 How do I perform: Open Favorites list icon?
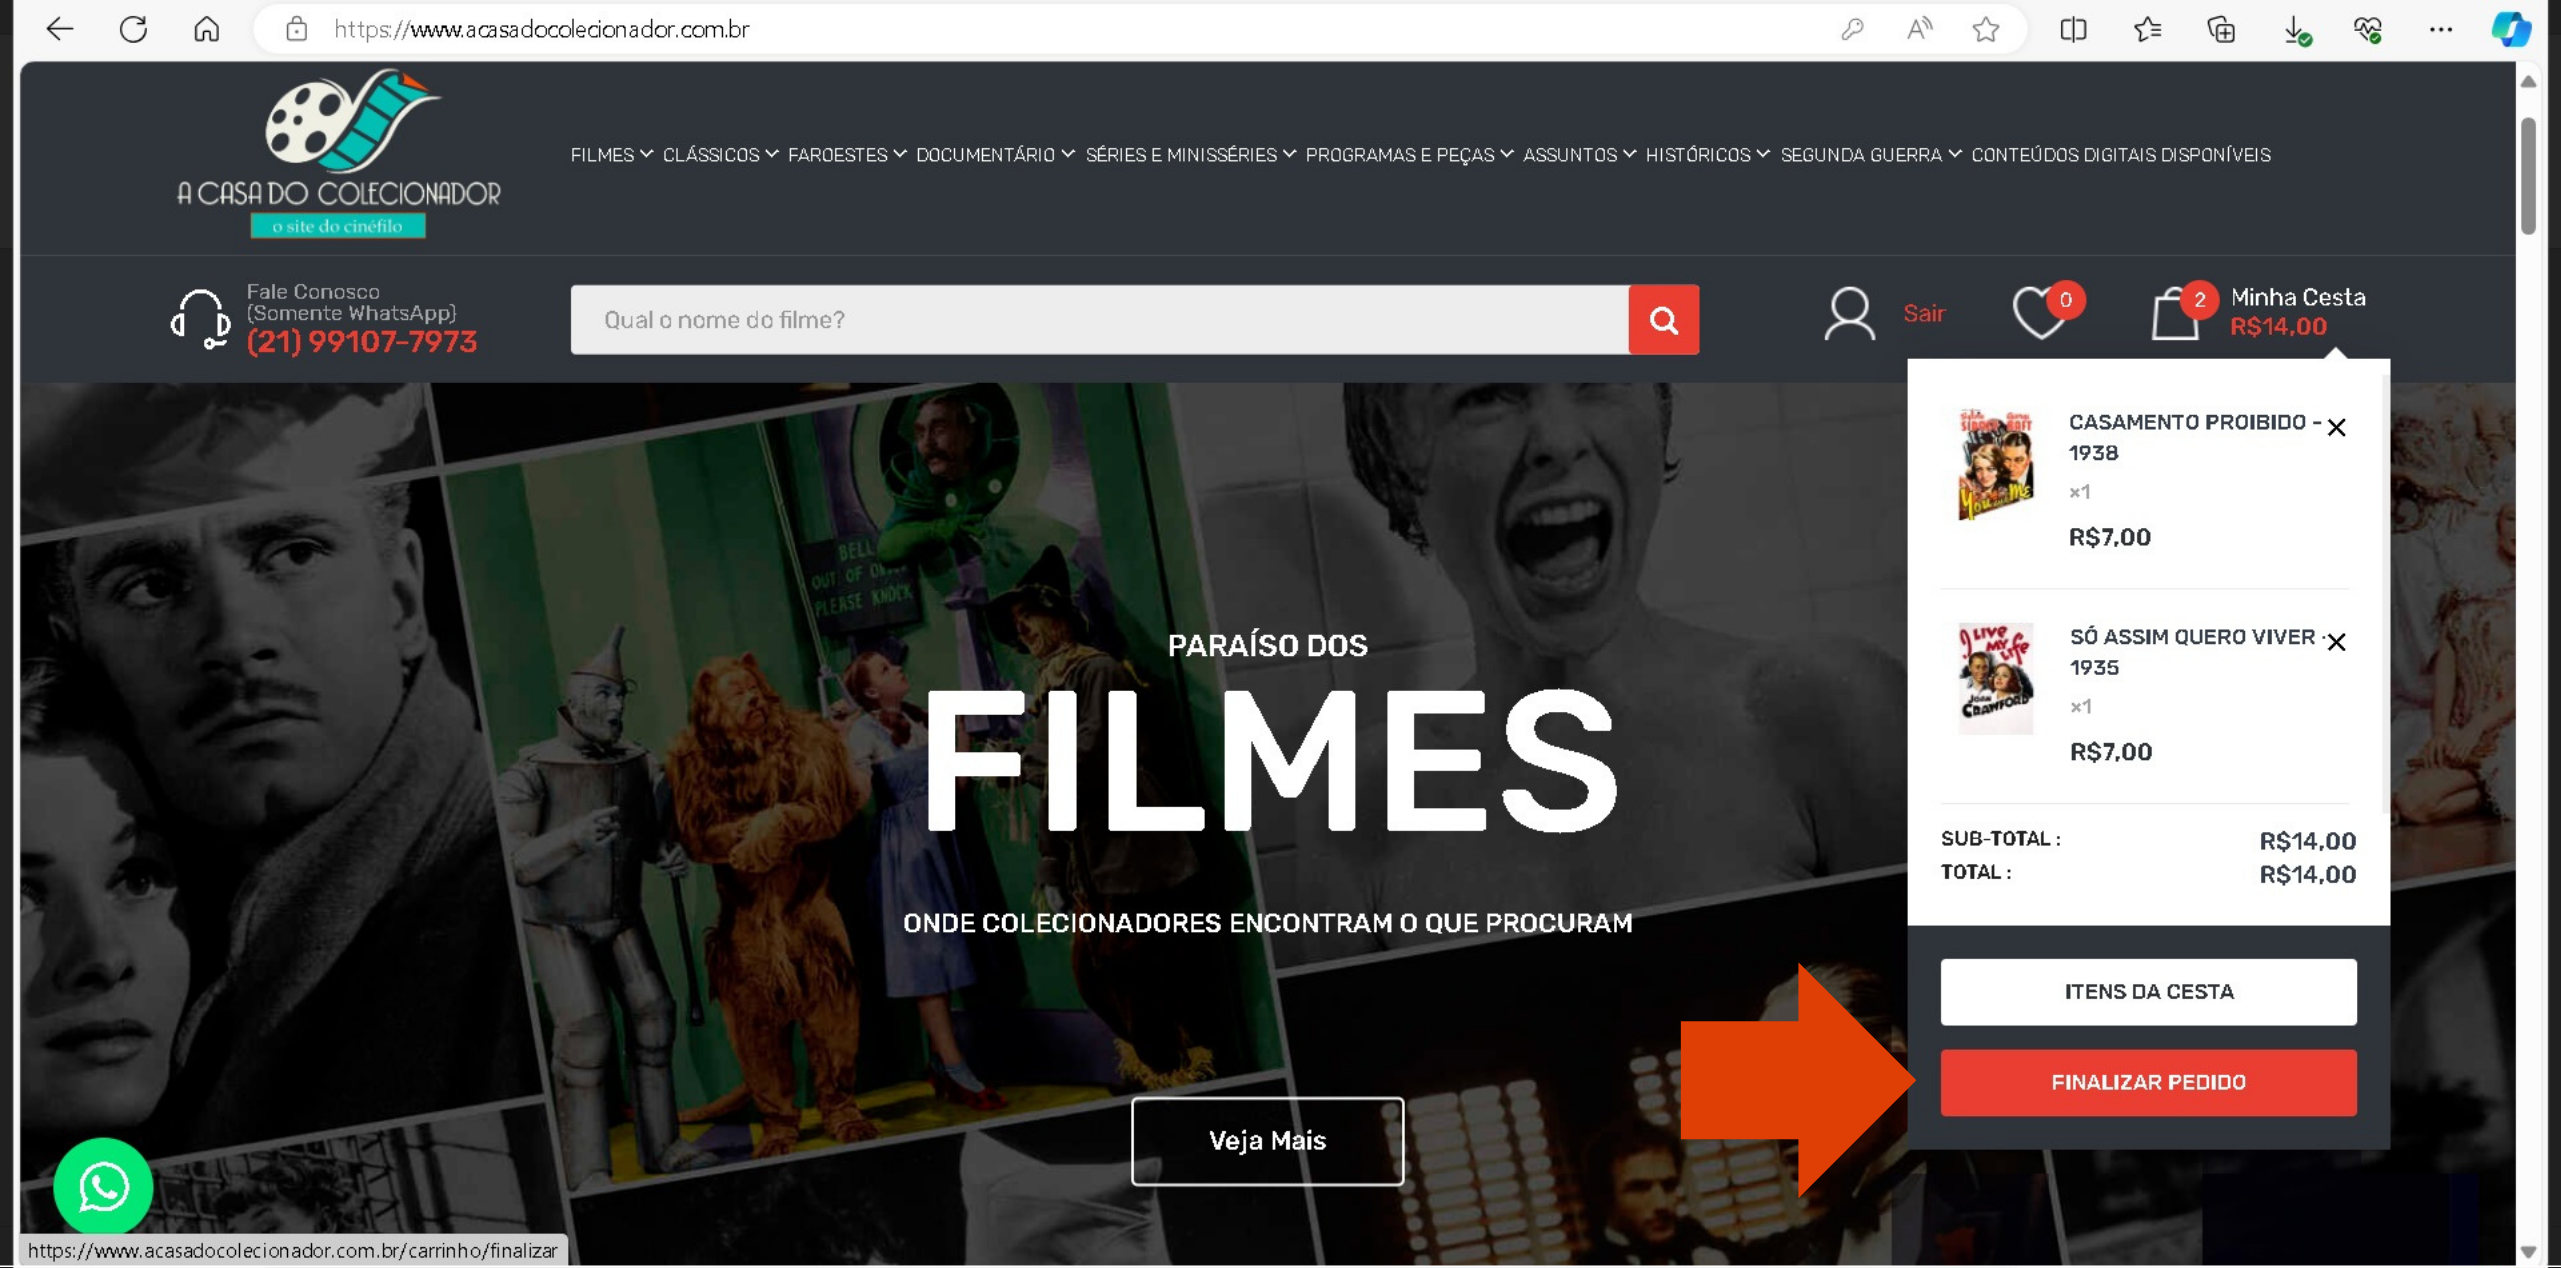(2147, 29)
